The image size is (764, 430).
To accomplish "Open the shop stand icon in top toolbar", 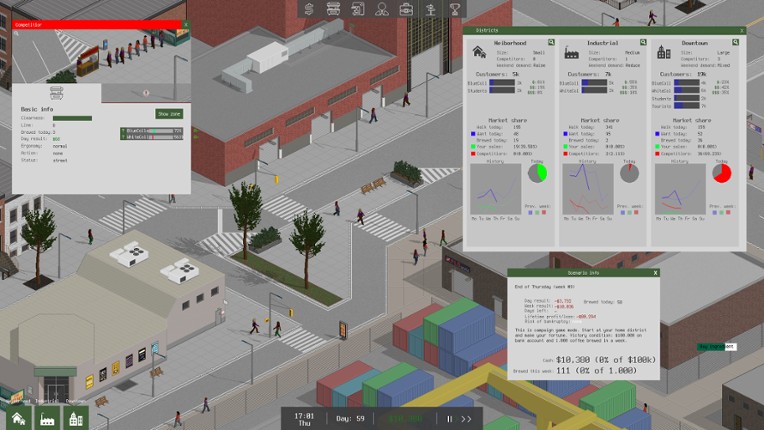I will coord(334,9).
